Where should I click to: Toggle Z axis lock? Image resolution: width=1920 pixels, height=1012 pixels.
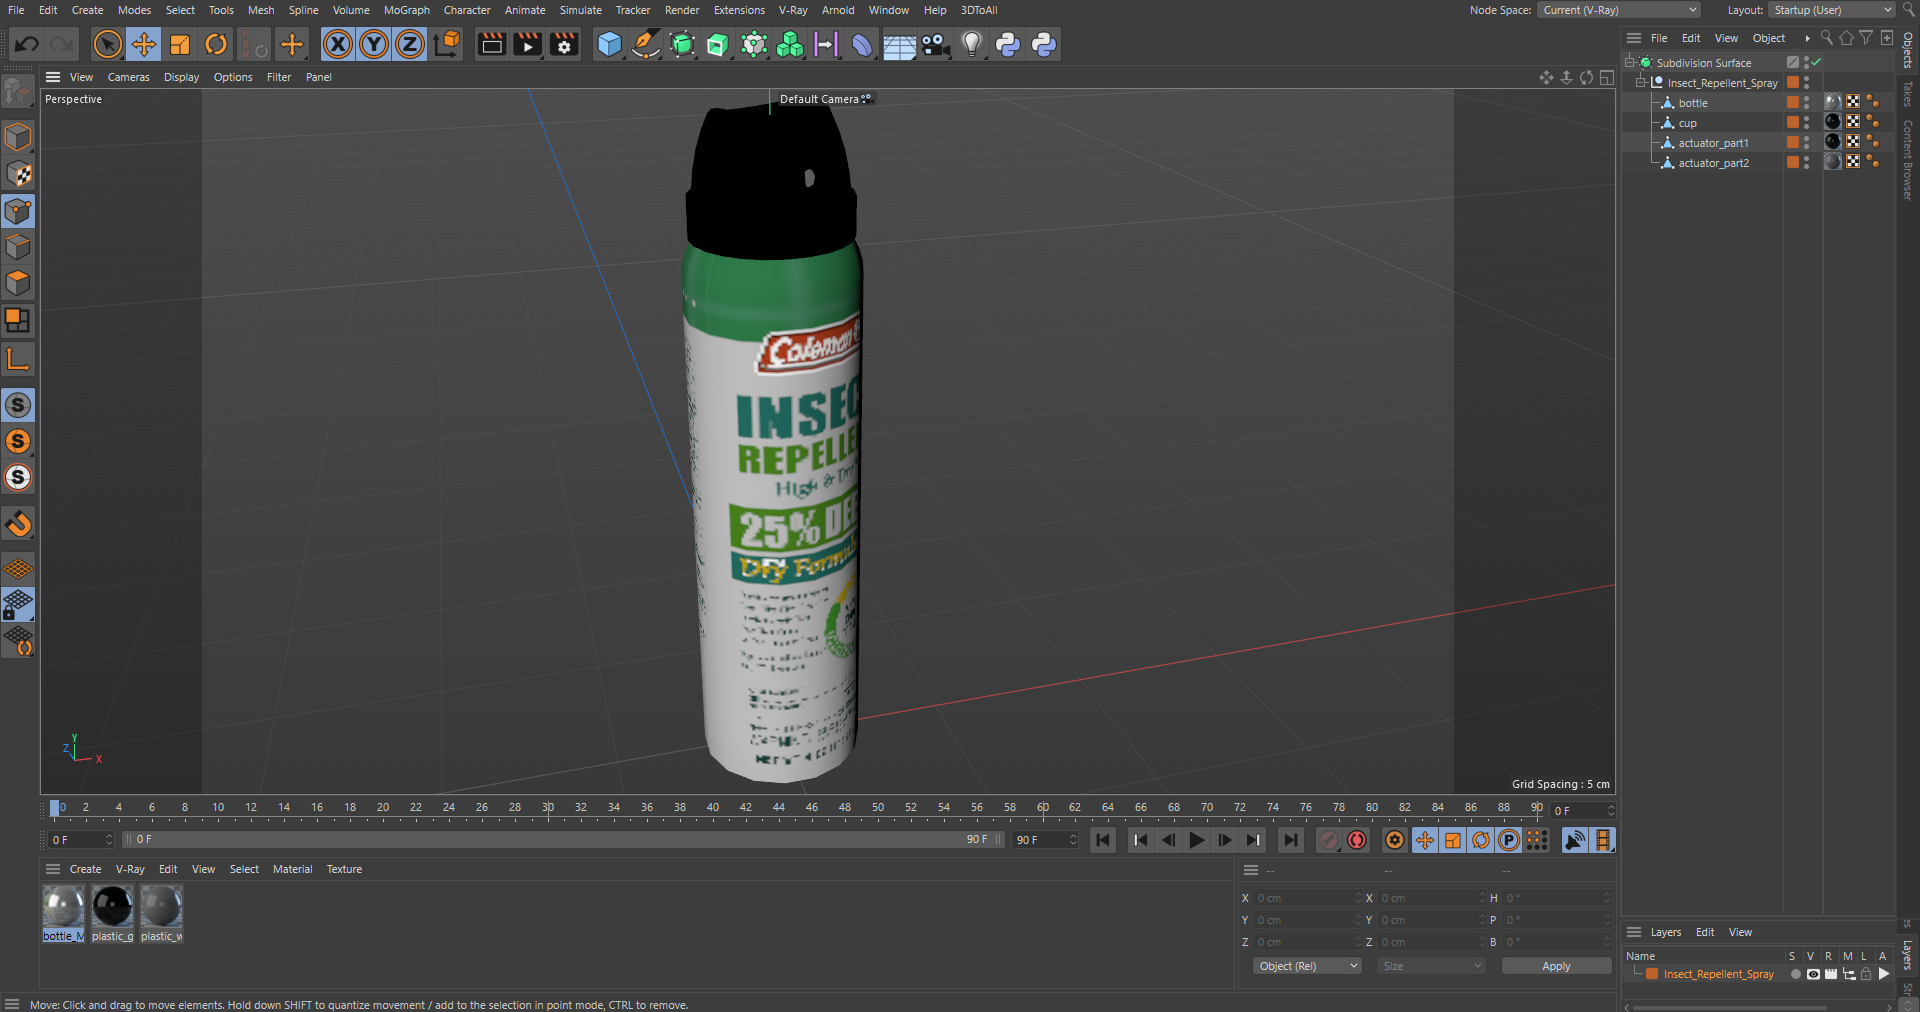[410, 44]
